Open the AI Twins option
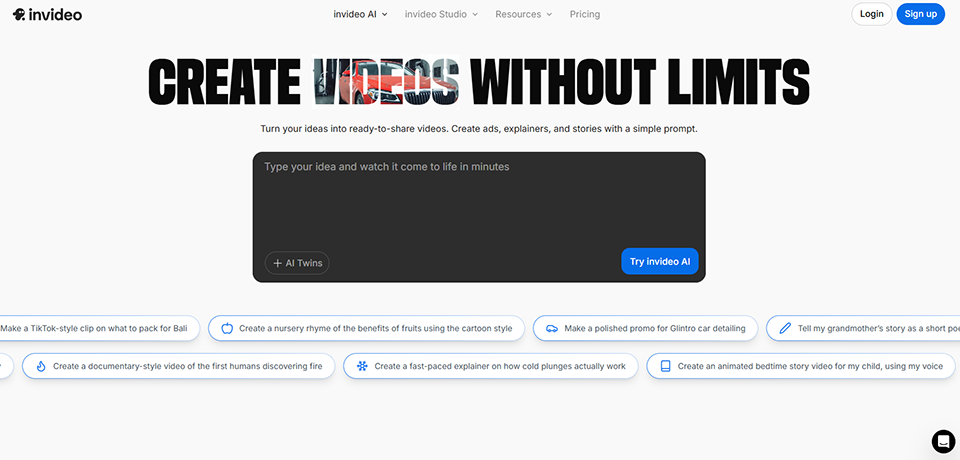The width and height of the screenshot is (960, 460). [297, 263]
